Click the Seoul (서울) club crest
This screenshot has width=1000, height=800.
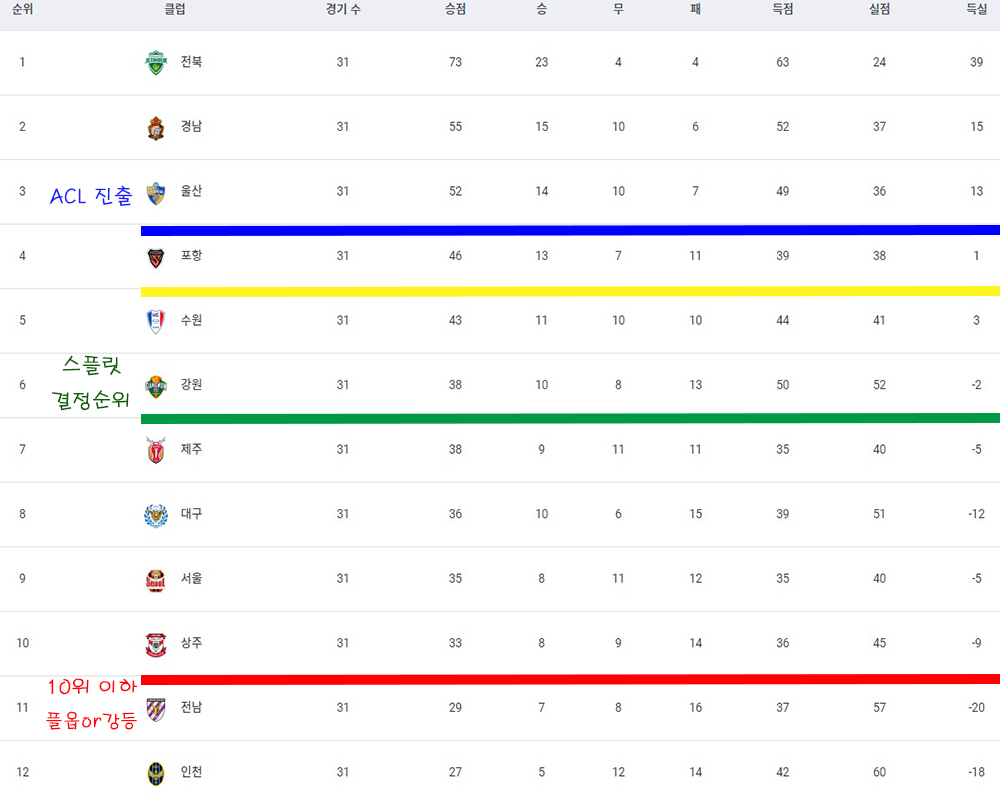pyautogui.click(x=156, y=580)
